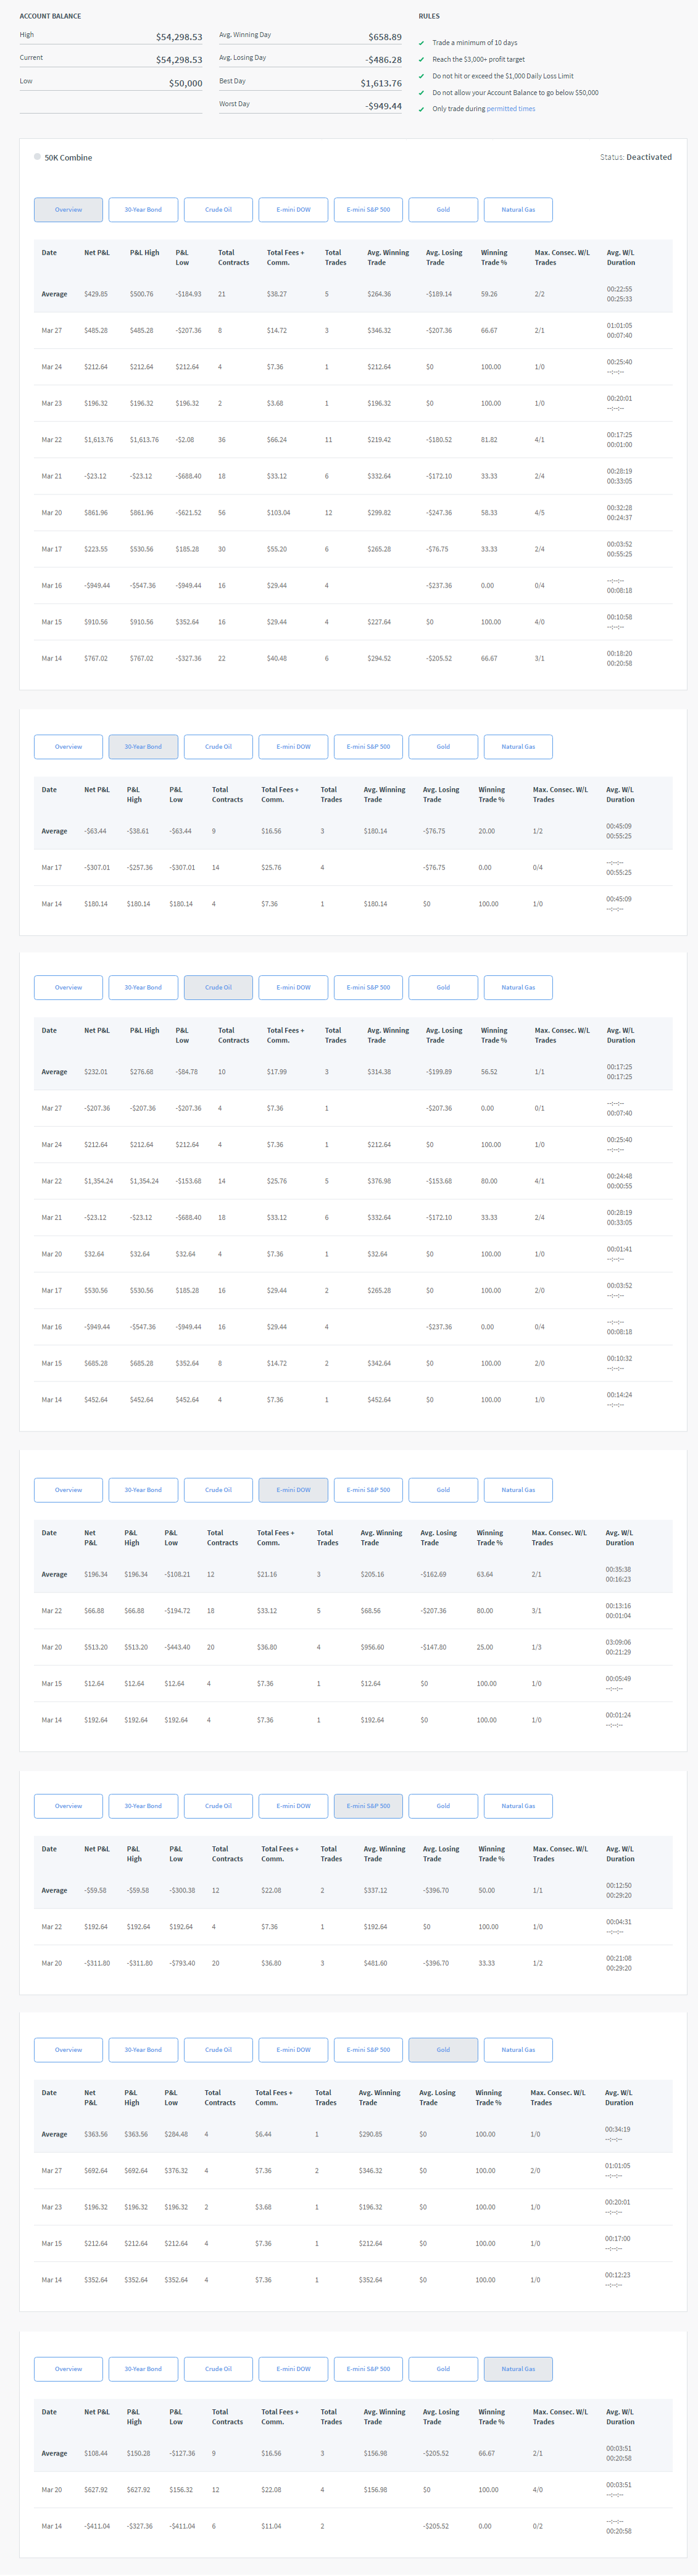The width and height of the screenshot is (698, 2576).
Task: Open the "permitted times" link
Action: click(x=510, y=109)
